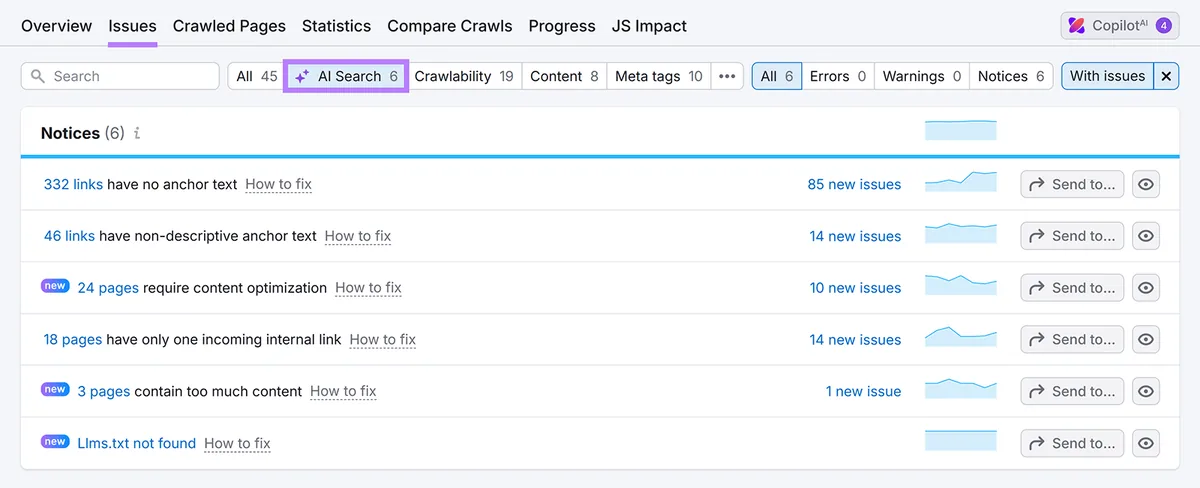Show only Notices
Image resolution: width=1200 pixels, height=488 pixels.
[1011, 76]
